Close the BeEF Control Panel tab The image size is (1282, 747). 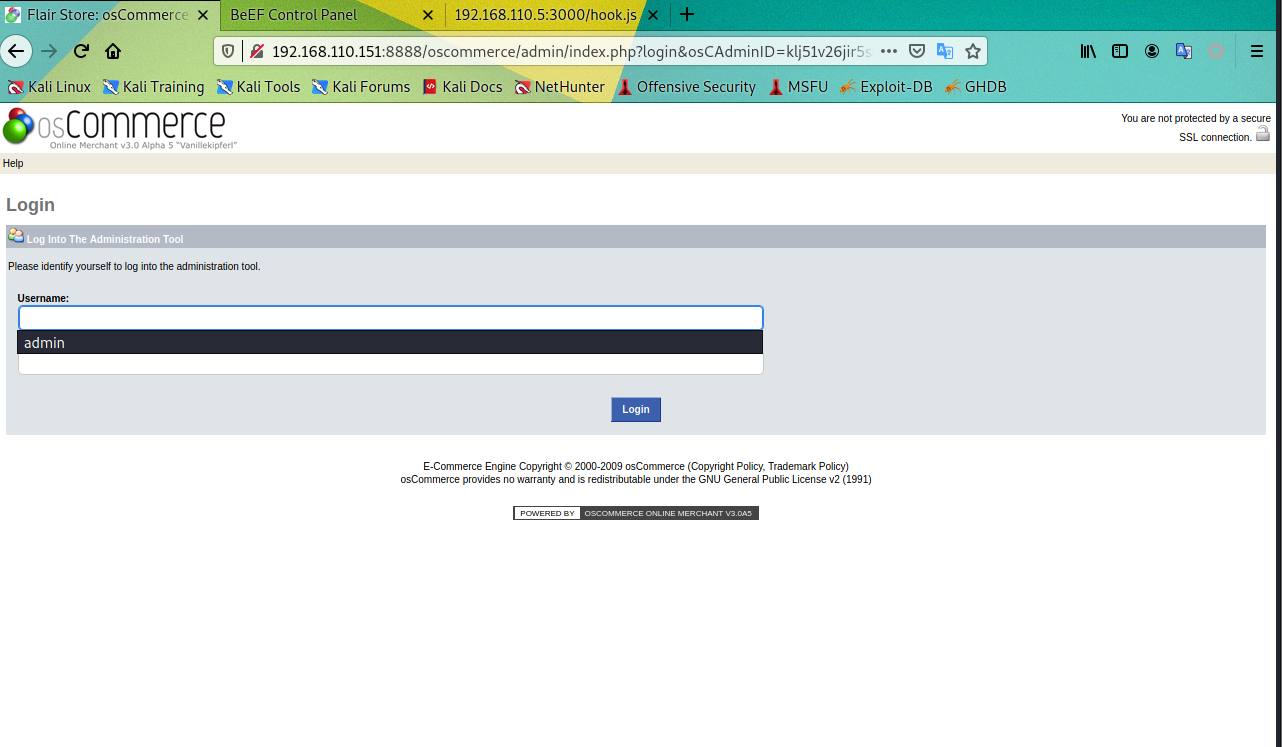click(428, 15)
